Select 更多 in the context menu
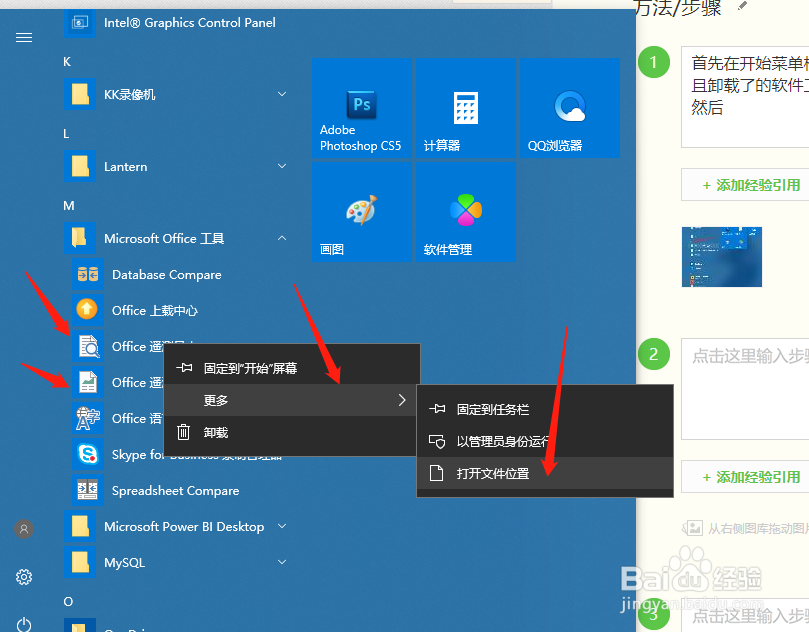Viewport: 809px width, 632px height. pyautogui.click(x=292, y=400)
